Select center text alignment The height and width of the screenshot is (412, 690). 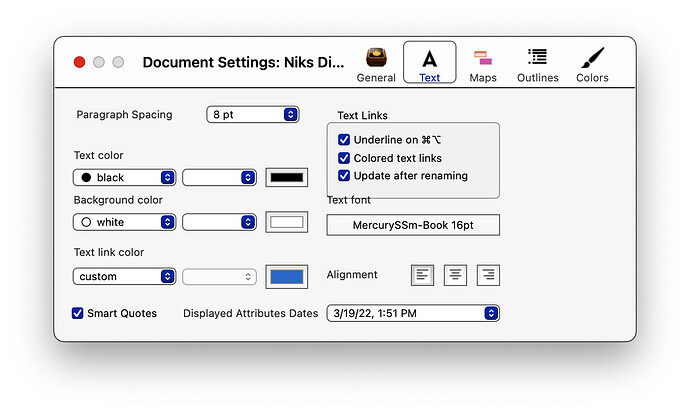455,275
